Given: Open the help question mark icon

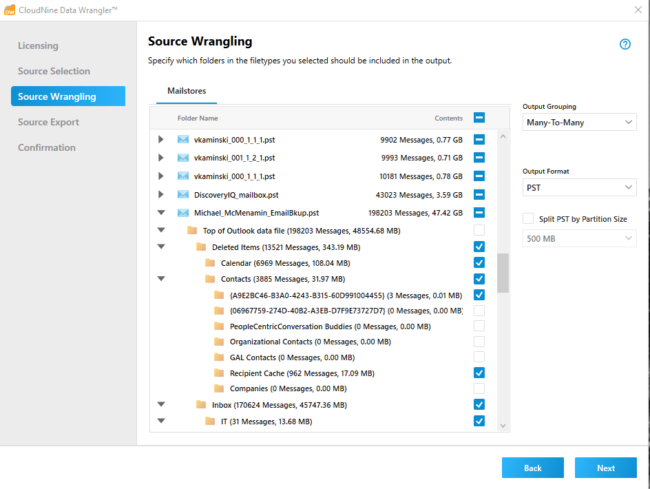Looking at the screenshot, I should tap(625, 44).
